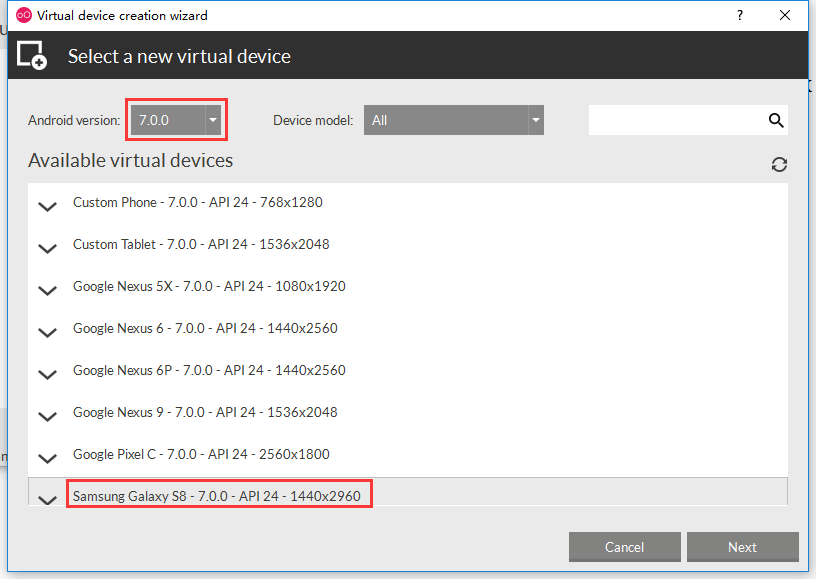Click the Next button
The height and width of the screenshot is (579, 816).
point(743,547)
